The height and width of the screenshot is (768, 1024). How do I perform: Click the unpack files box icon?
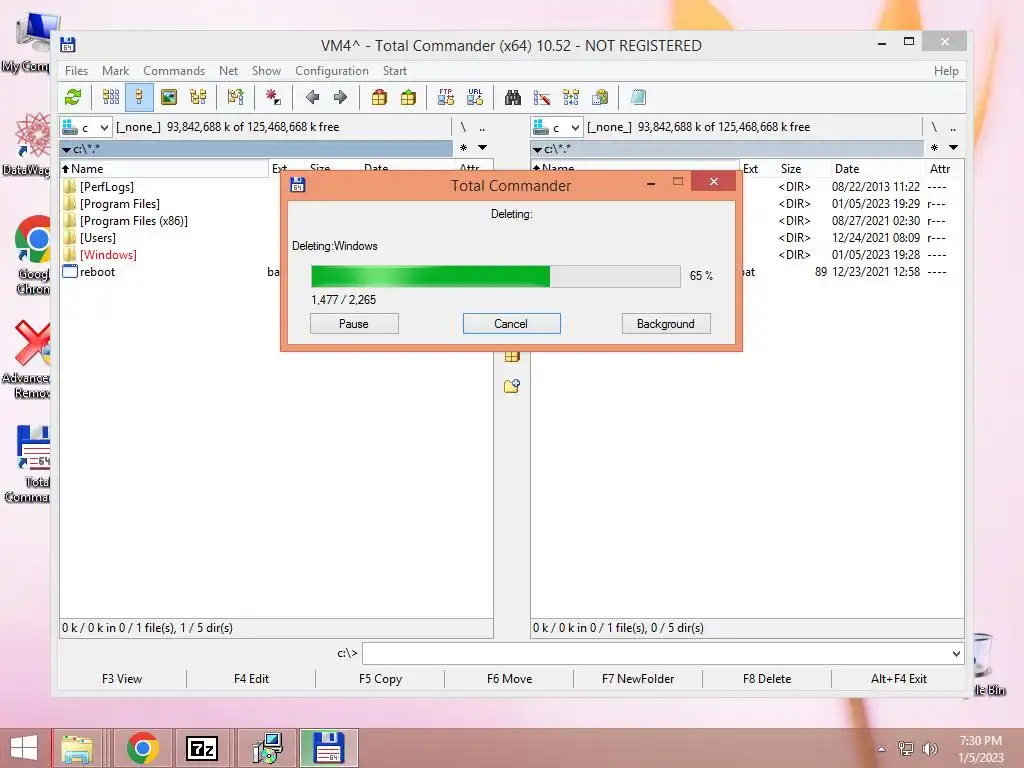point(408,98)
